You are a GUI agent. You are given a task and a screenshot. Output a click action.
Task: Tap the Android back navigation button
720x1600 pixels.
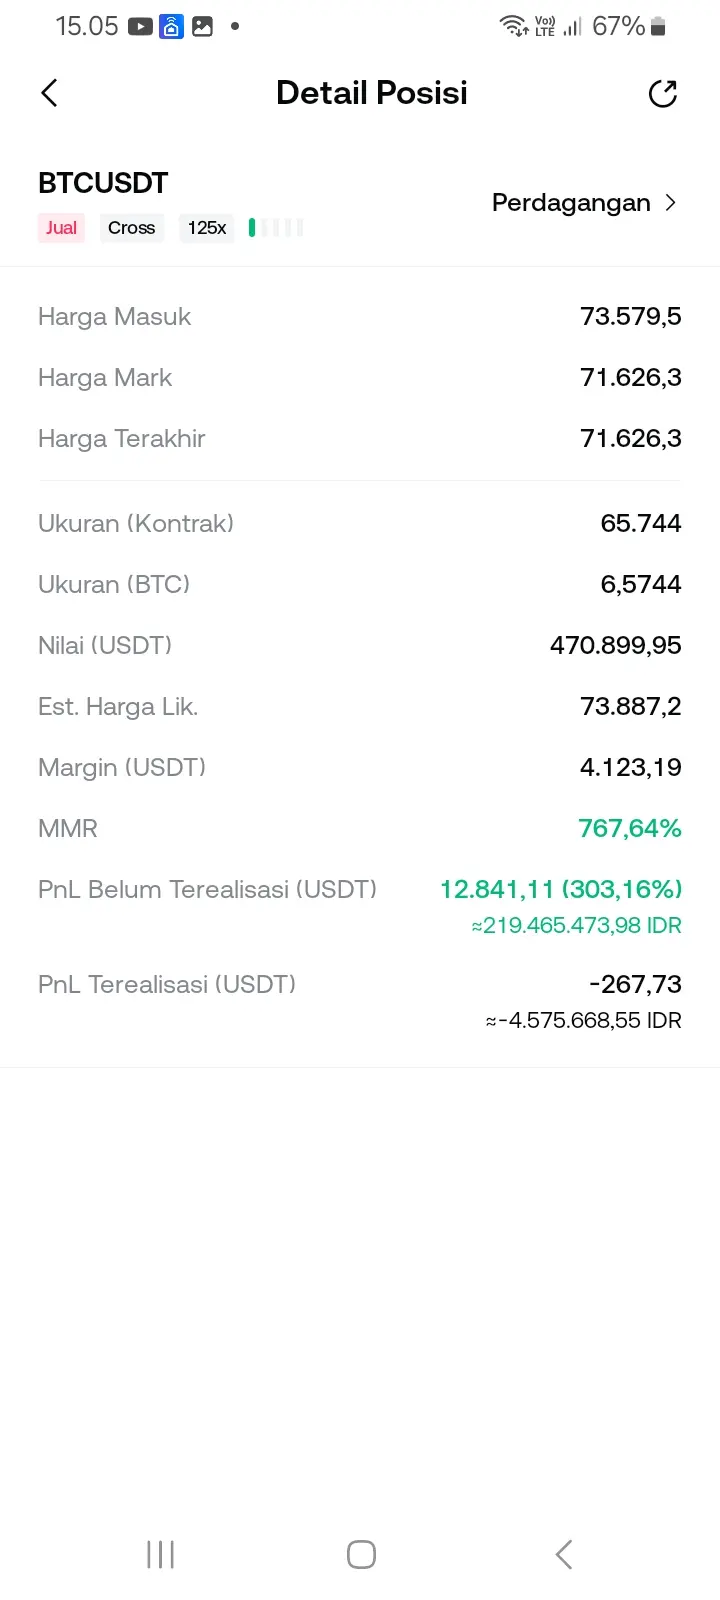click(564, 1554)
